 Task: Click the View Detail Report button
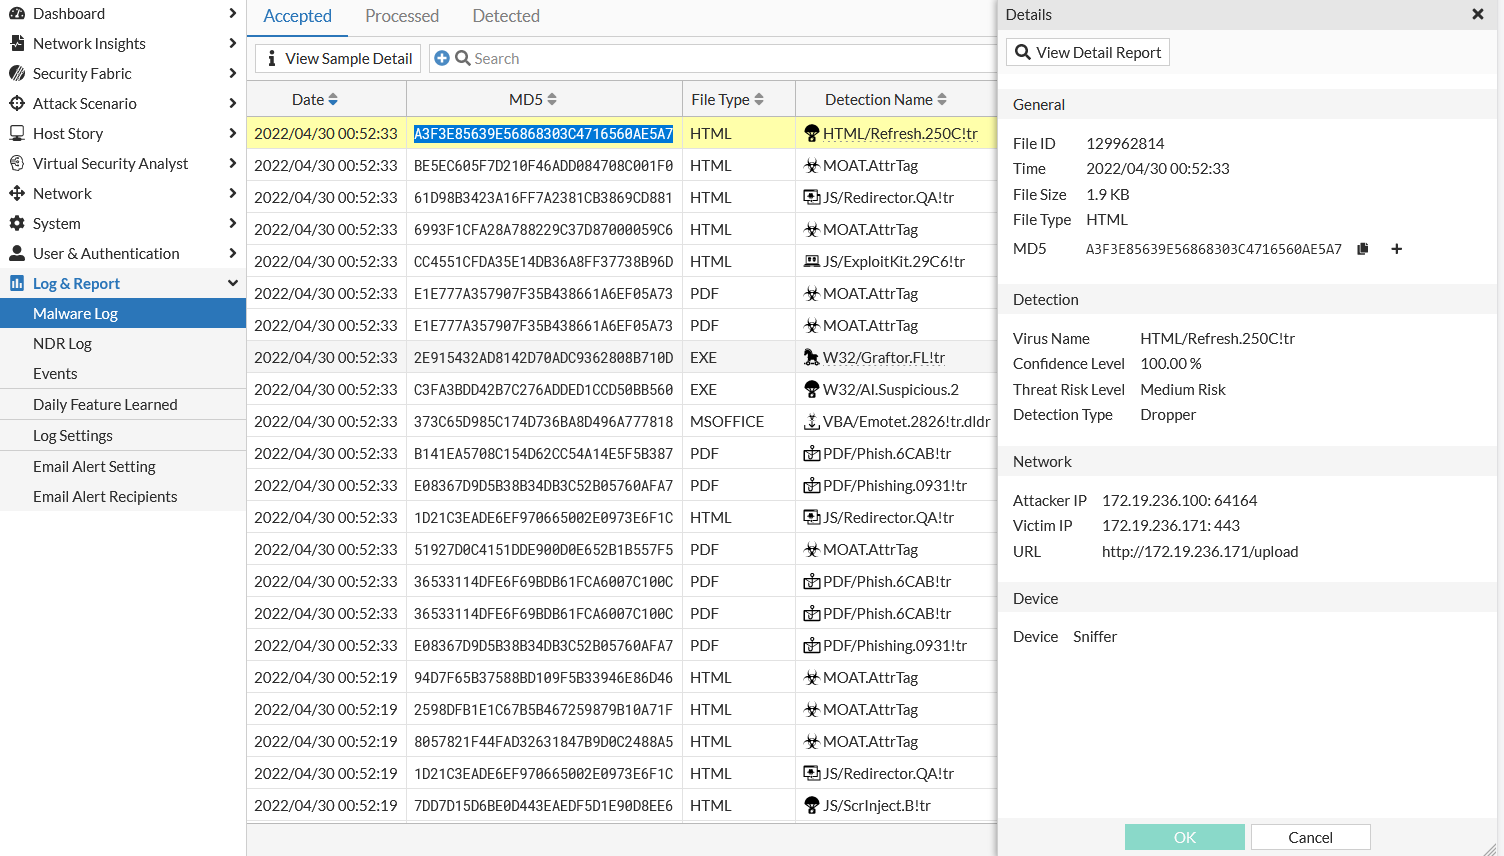(x=1087, y=52)
